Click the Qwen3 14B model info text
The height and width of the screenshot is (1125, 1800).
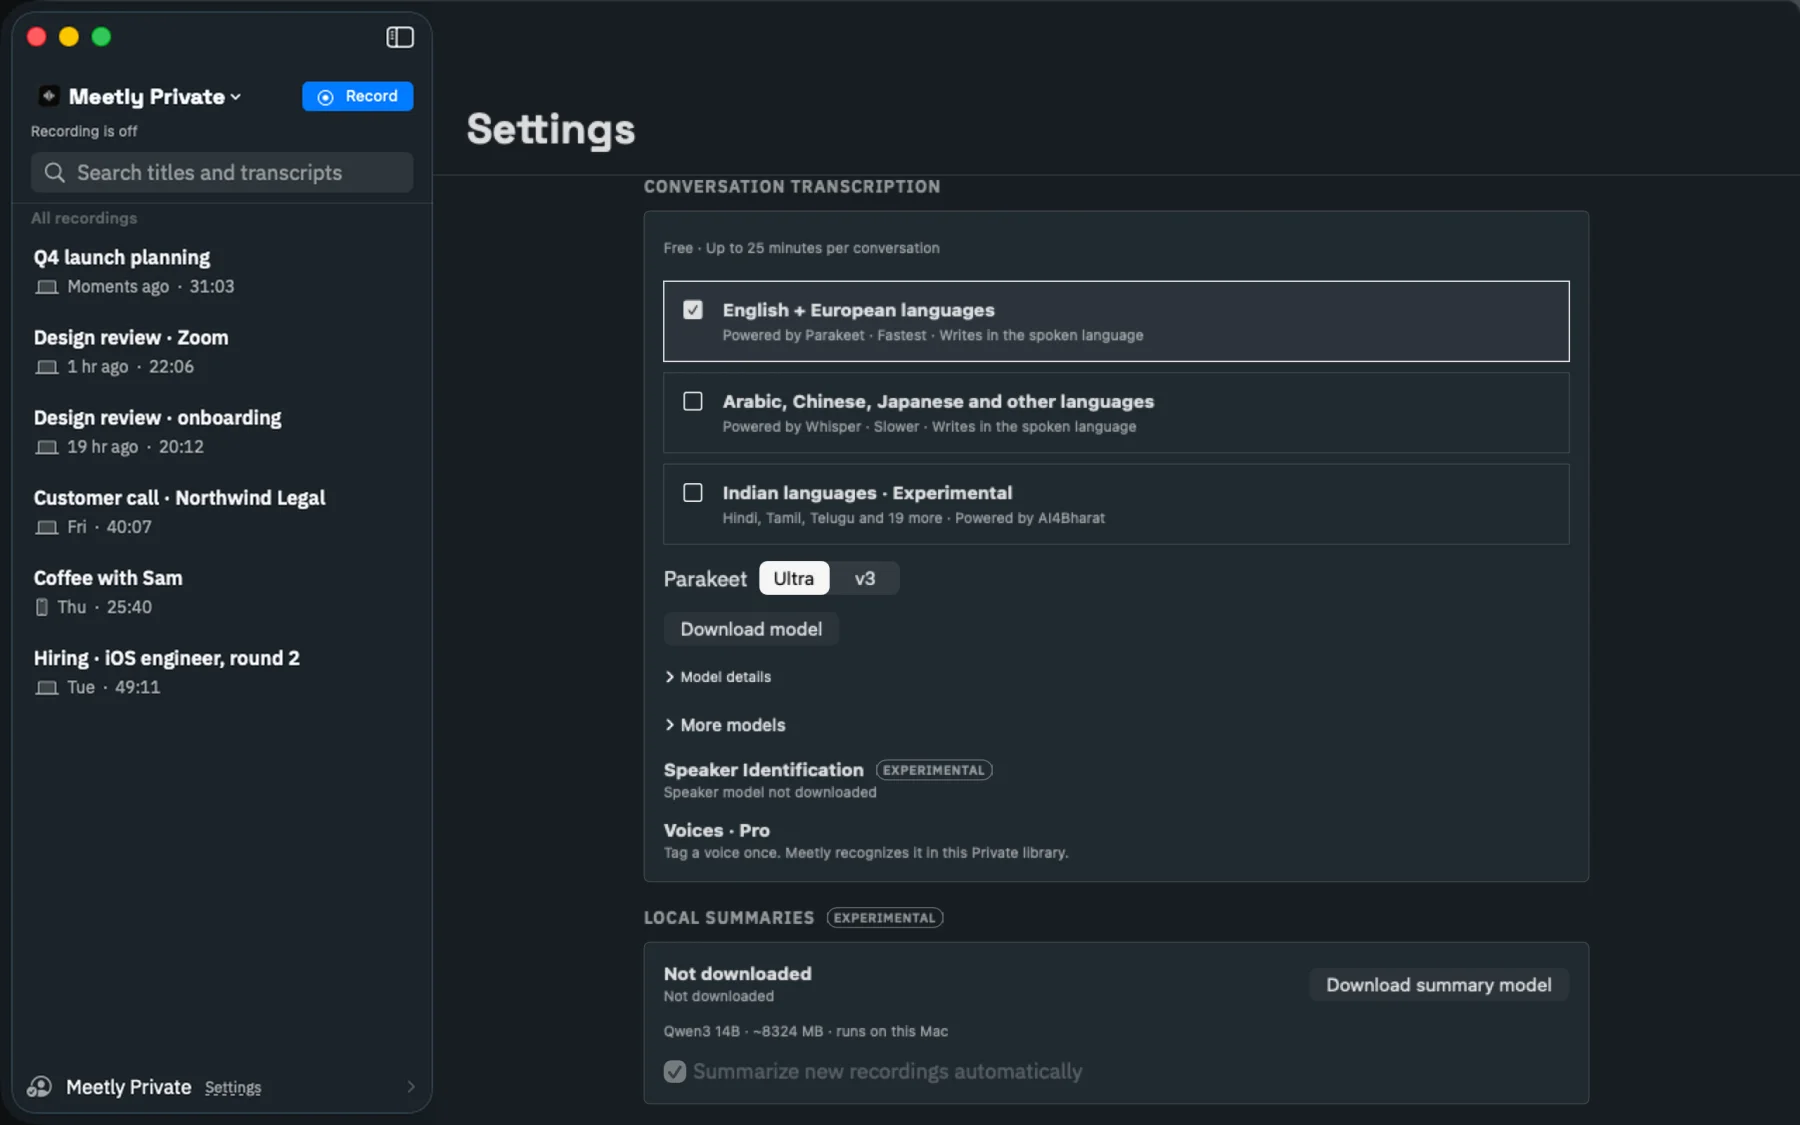click(x=806, y=1031)
